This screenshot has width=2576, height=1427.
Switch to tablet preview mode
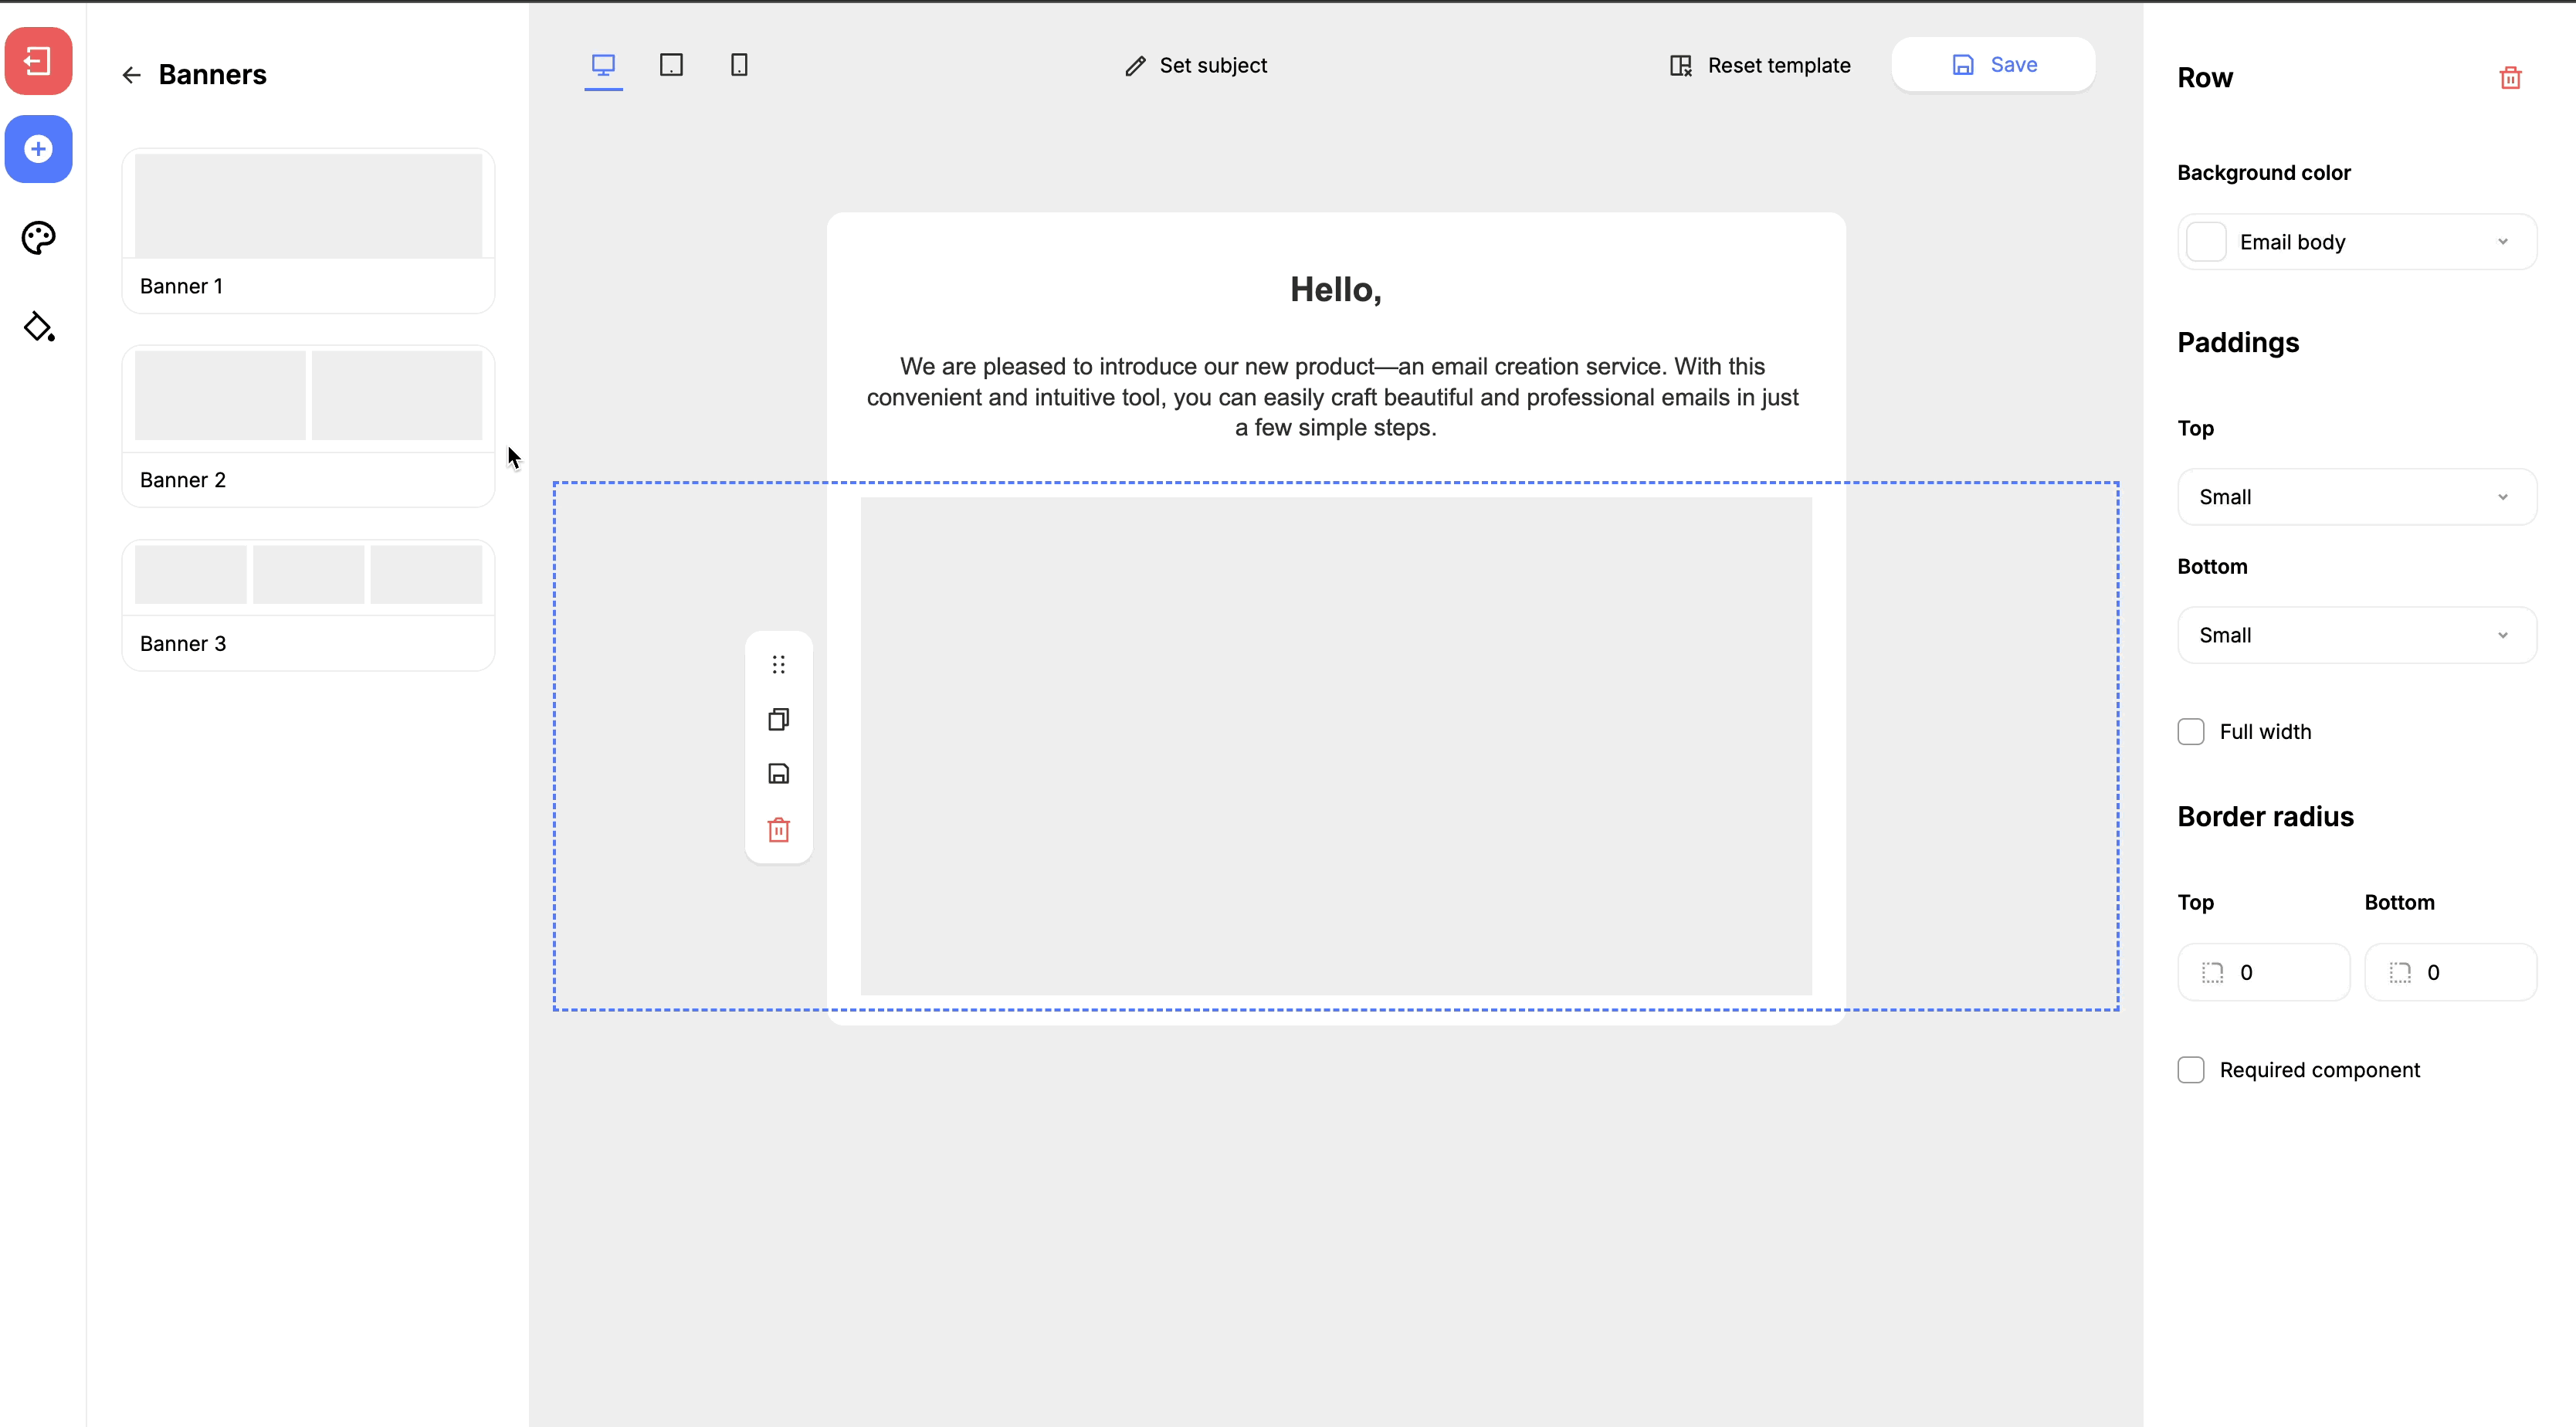[x=671, y=65]
